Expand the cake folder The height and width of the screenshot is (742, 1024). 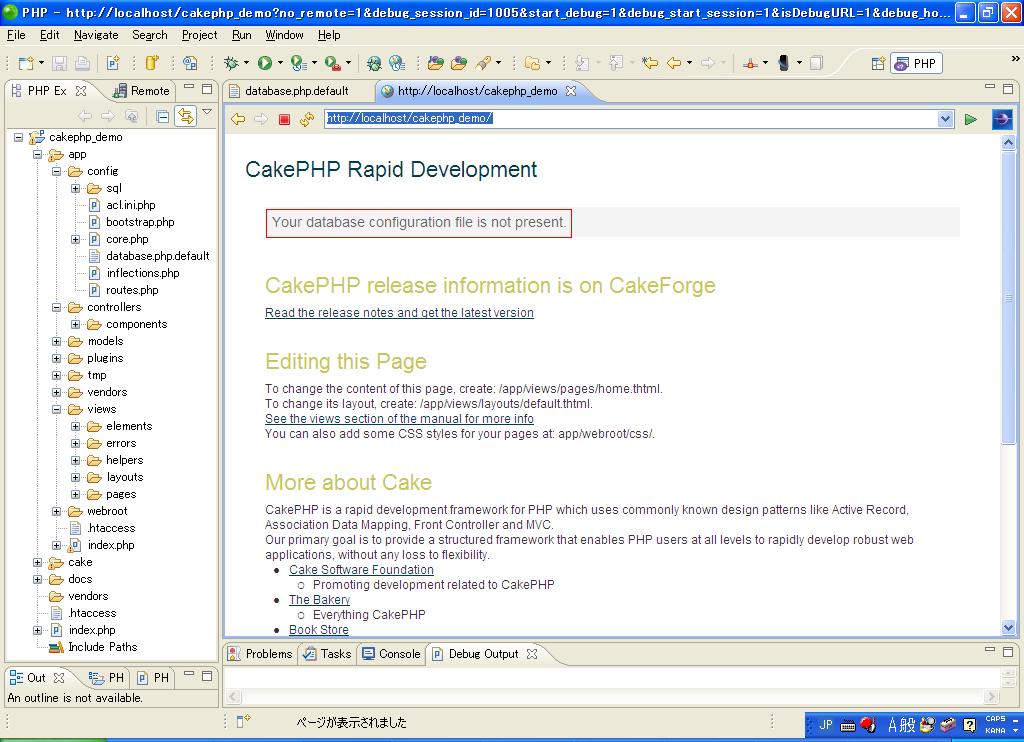pos(38,562)
